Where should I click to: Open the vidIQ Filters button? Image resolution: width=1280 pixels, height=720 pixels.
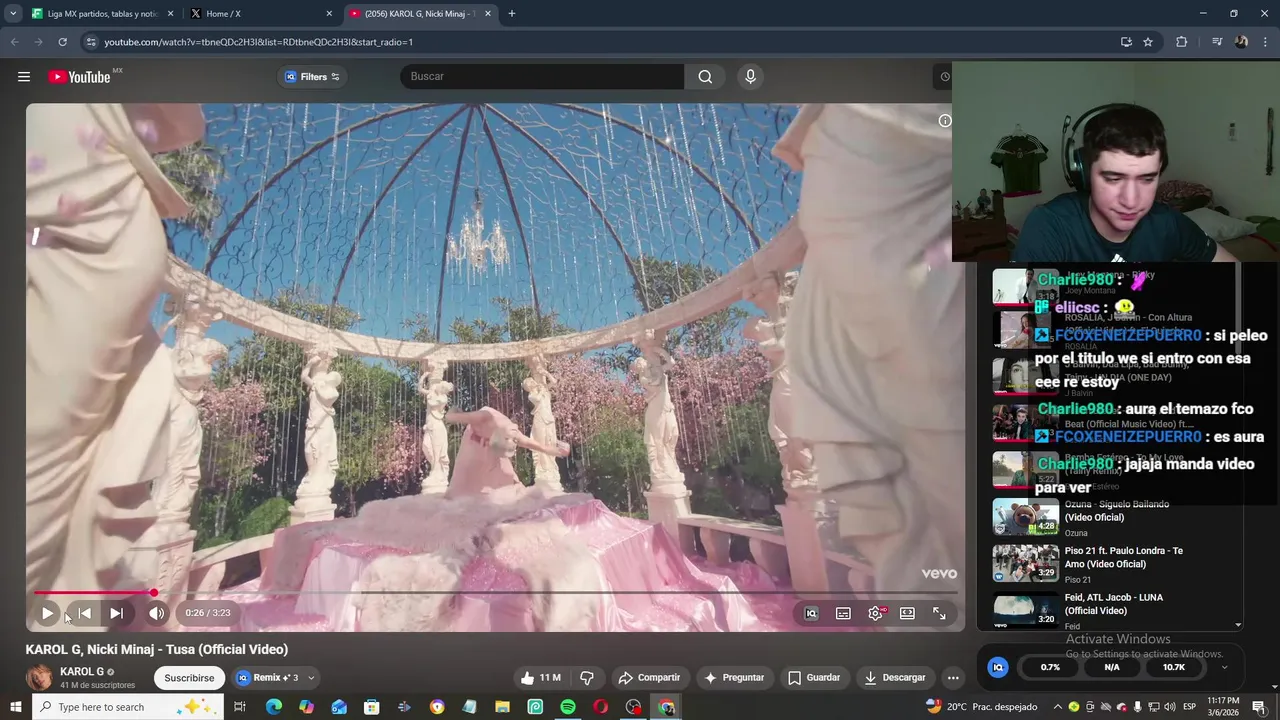point(312,77)
